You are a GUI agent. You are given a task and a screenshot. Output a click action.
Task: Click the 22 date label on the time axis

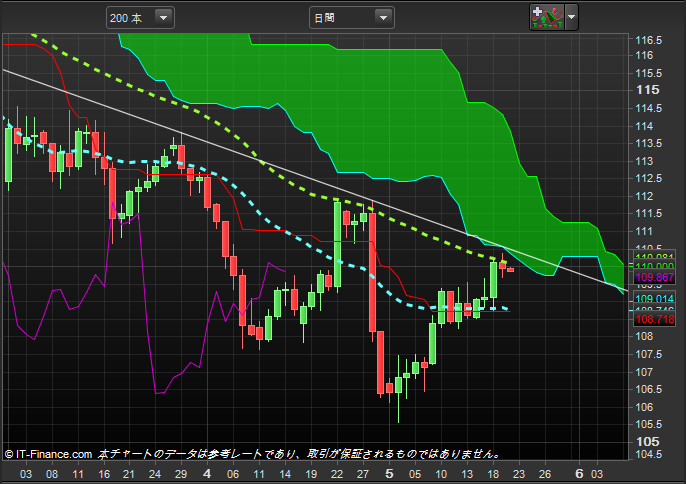click(x=337, y=474)
